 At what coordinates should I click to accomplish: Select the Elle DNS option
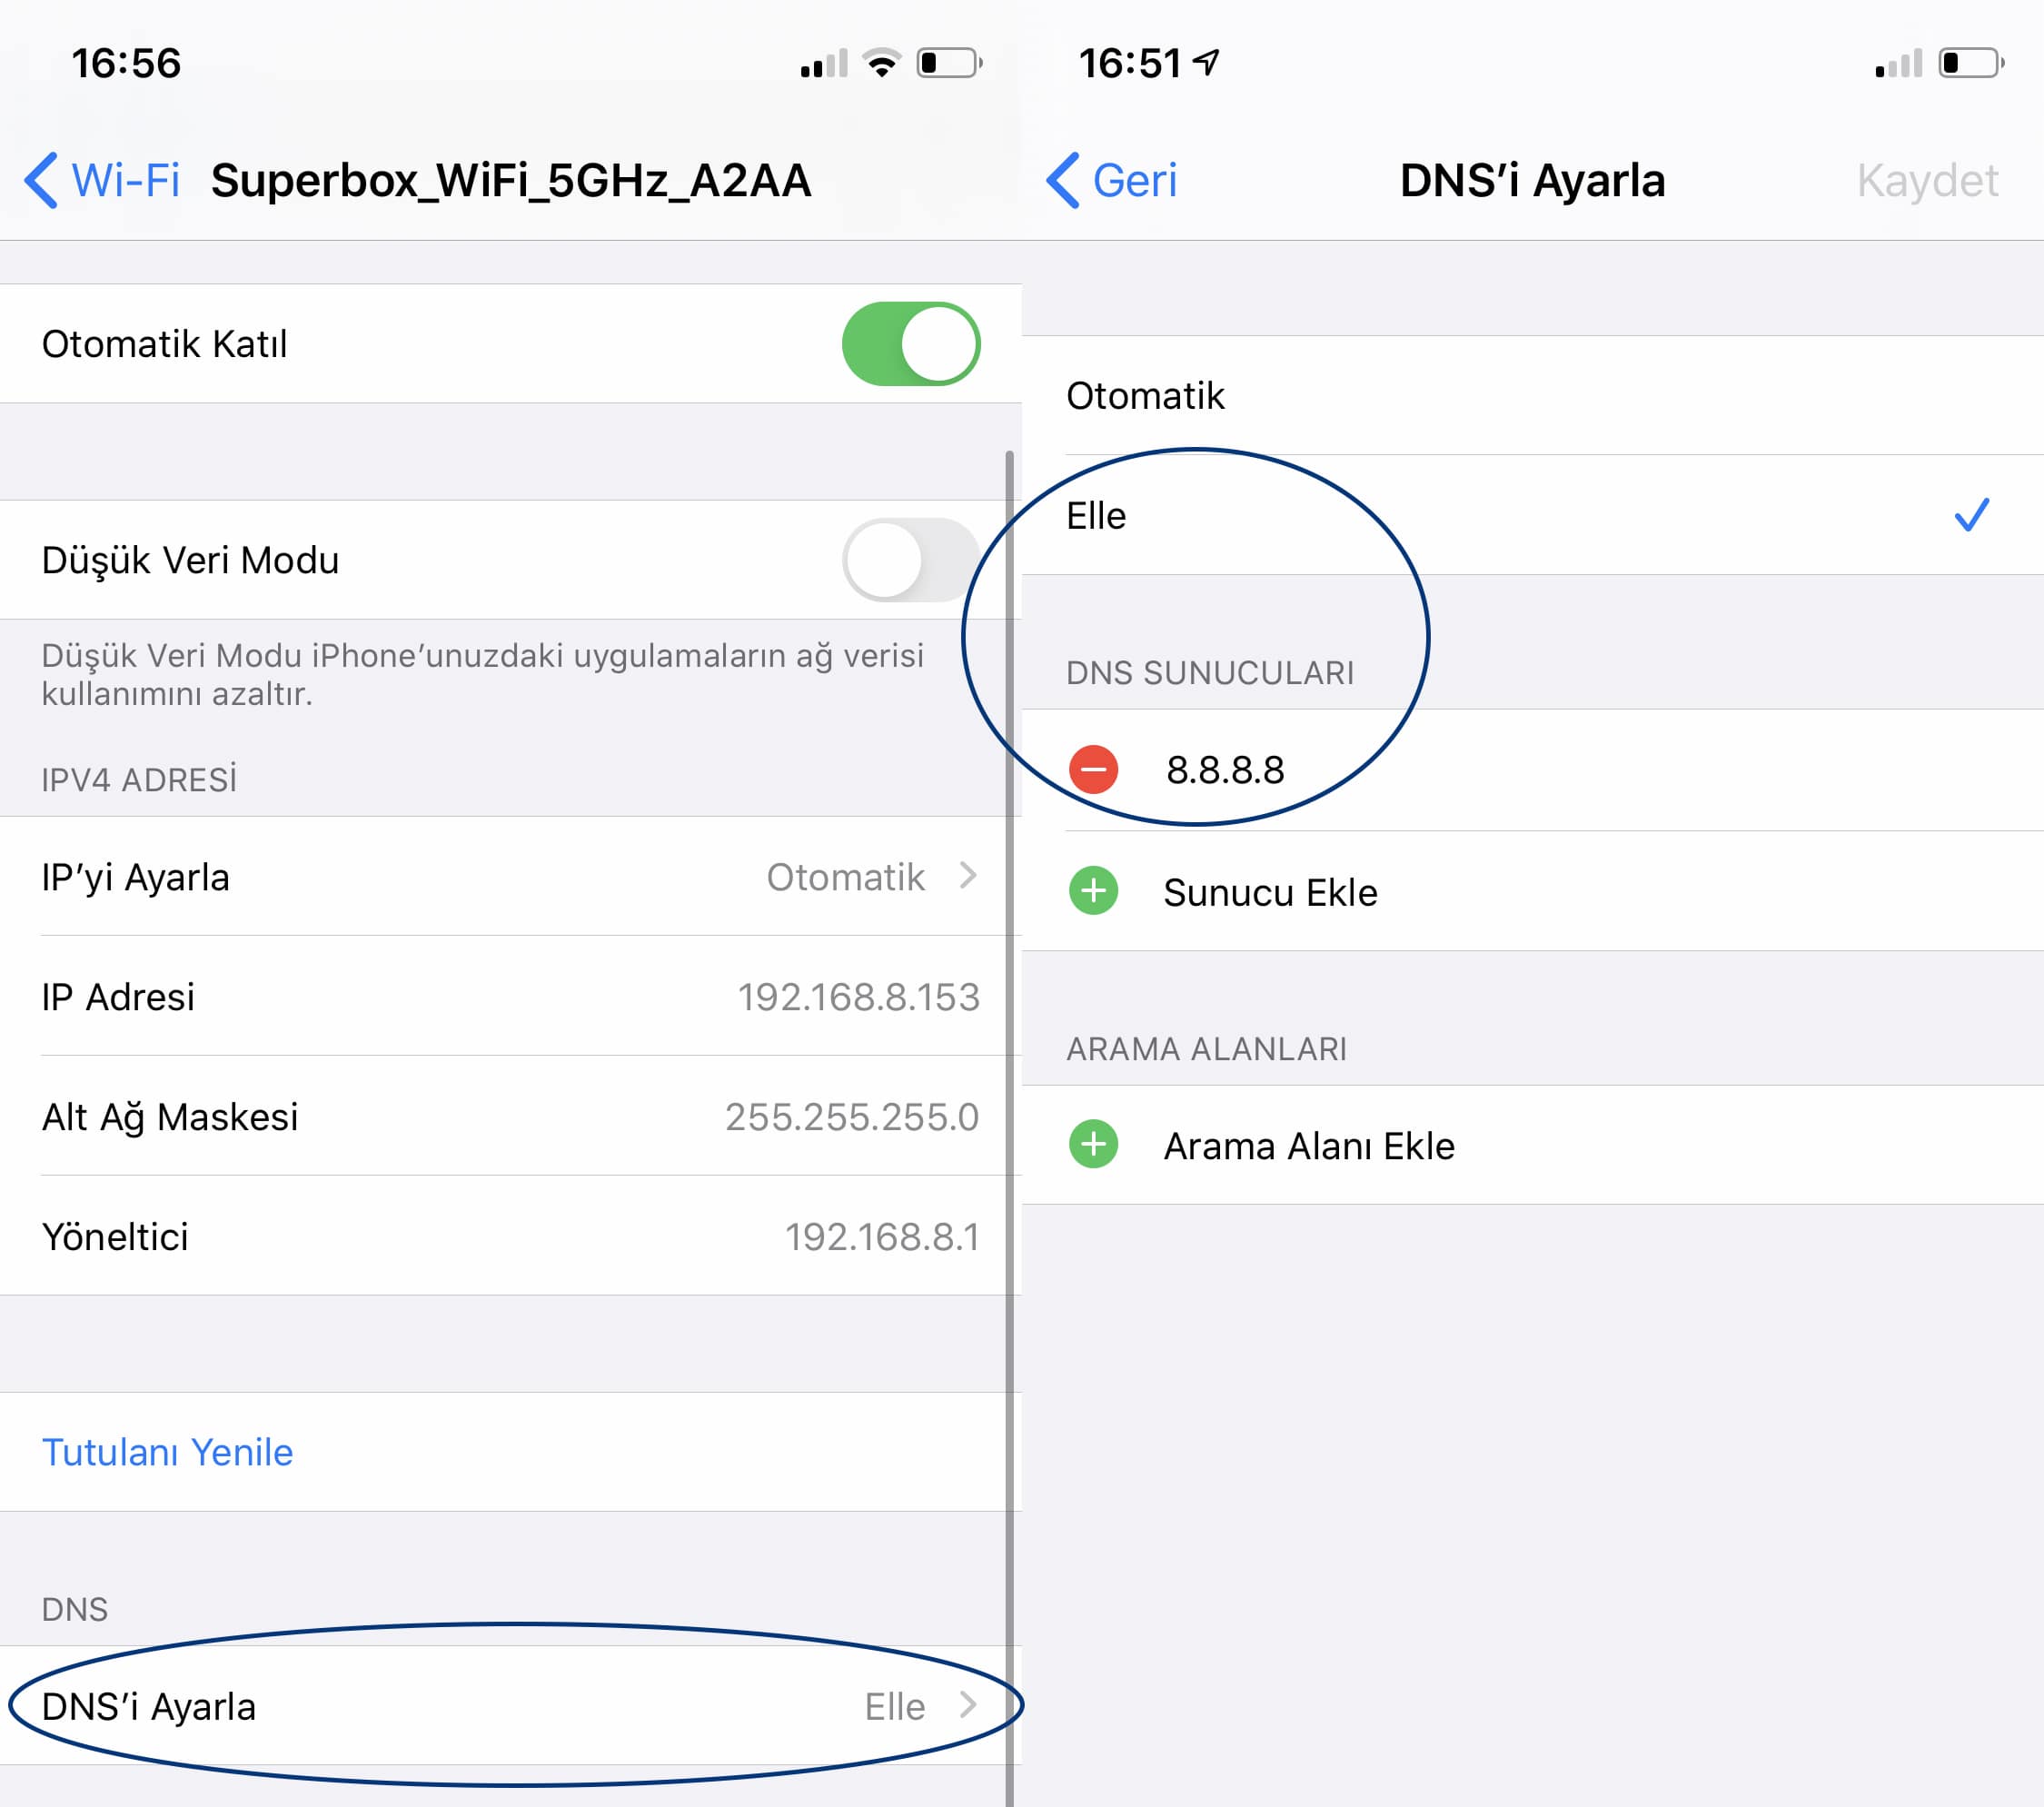point(1097,516)
